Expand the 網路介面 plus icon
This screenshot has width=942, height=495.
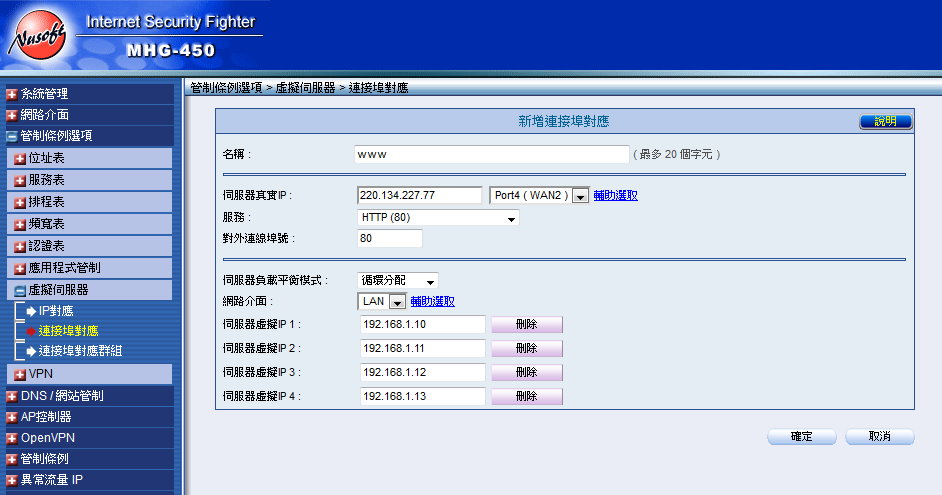click(12, 115)
